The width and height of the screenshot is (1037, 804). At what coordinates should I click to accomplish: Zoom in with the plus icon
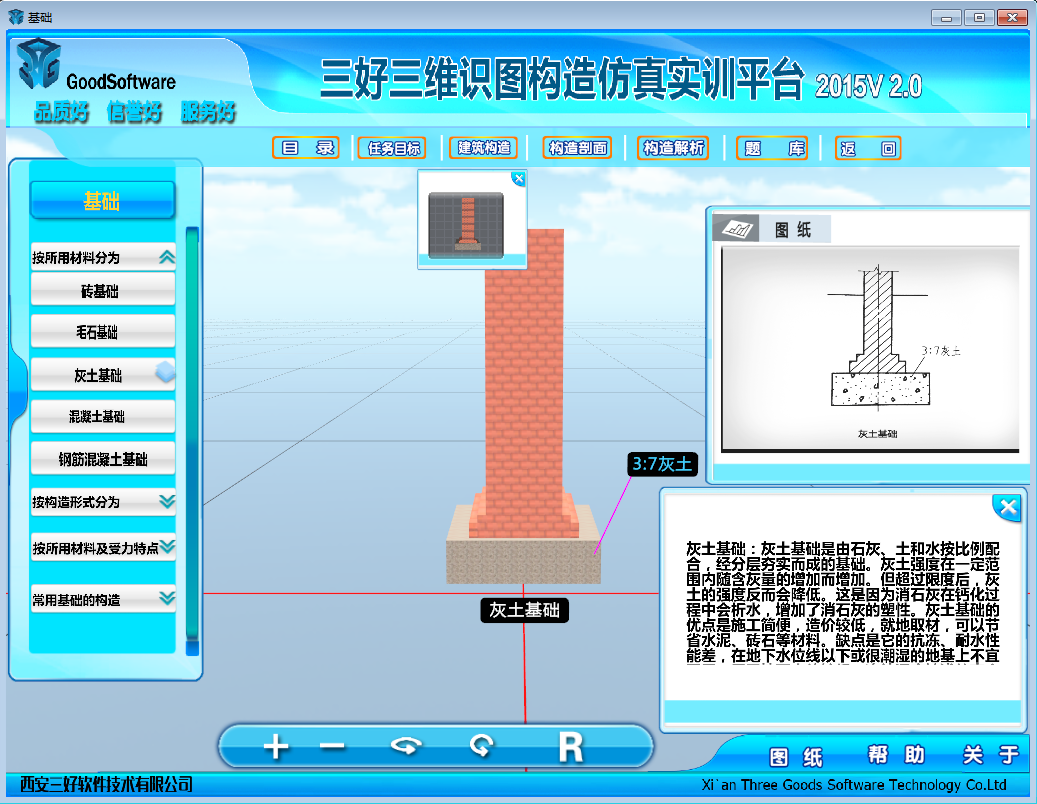coord(276,747)
